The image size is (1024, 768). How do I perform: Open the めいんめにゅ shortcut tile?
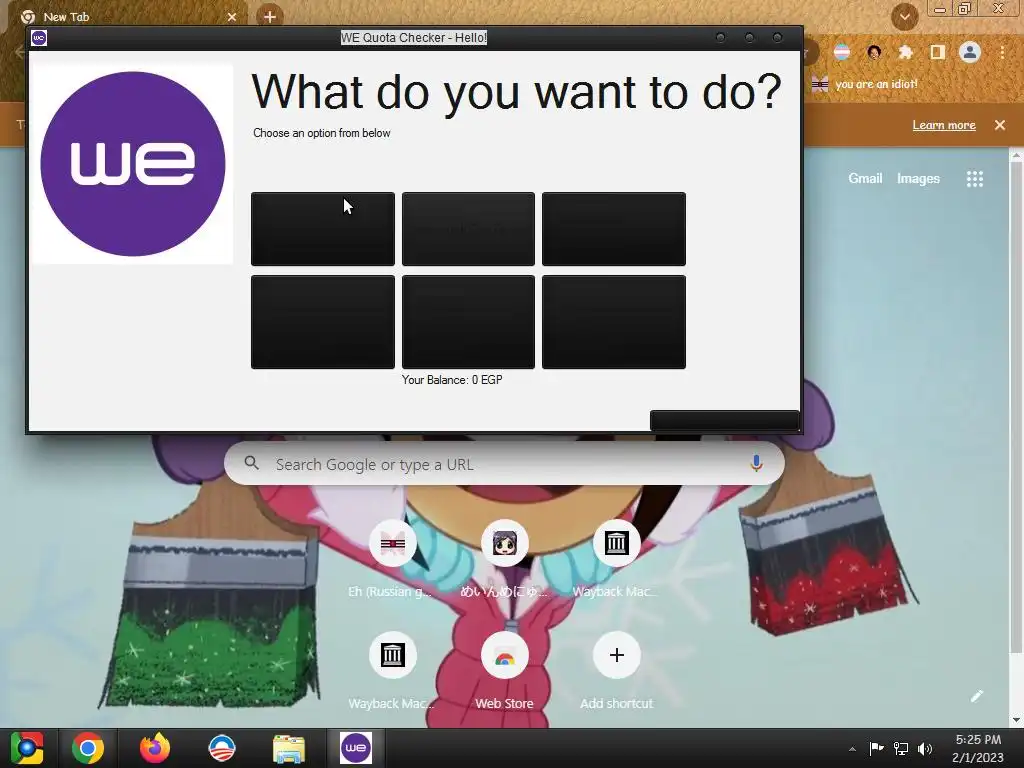(x=504, y=560)
